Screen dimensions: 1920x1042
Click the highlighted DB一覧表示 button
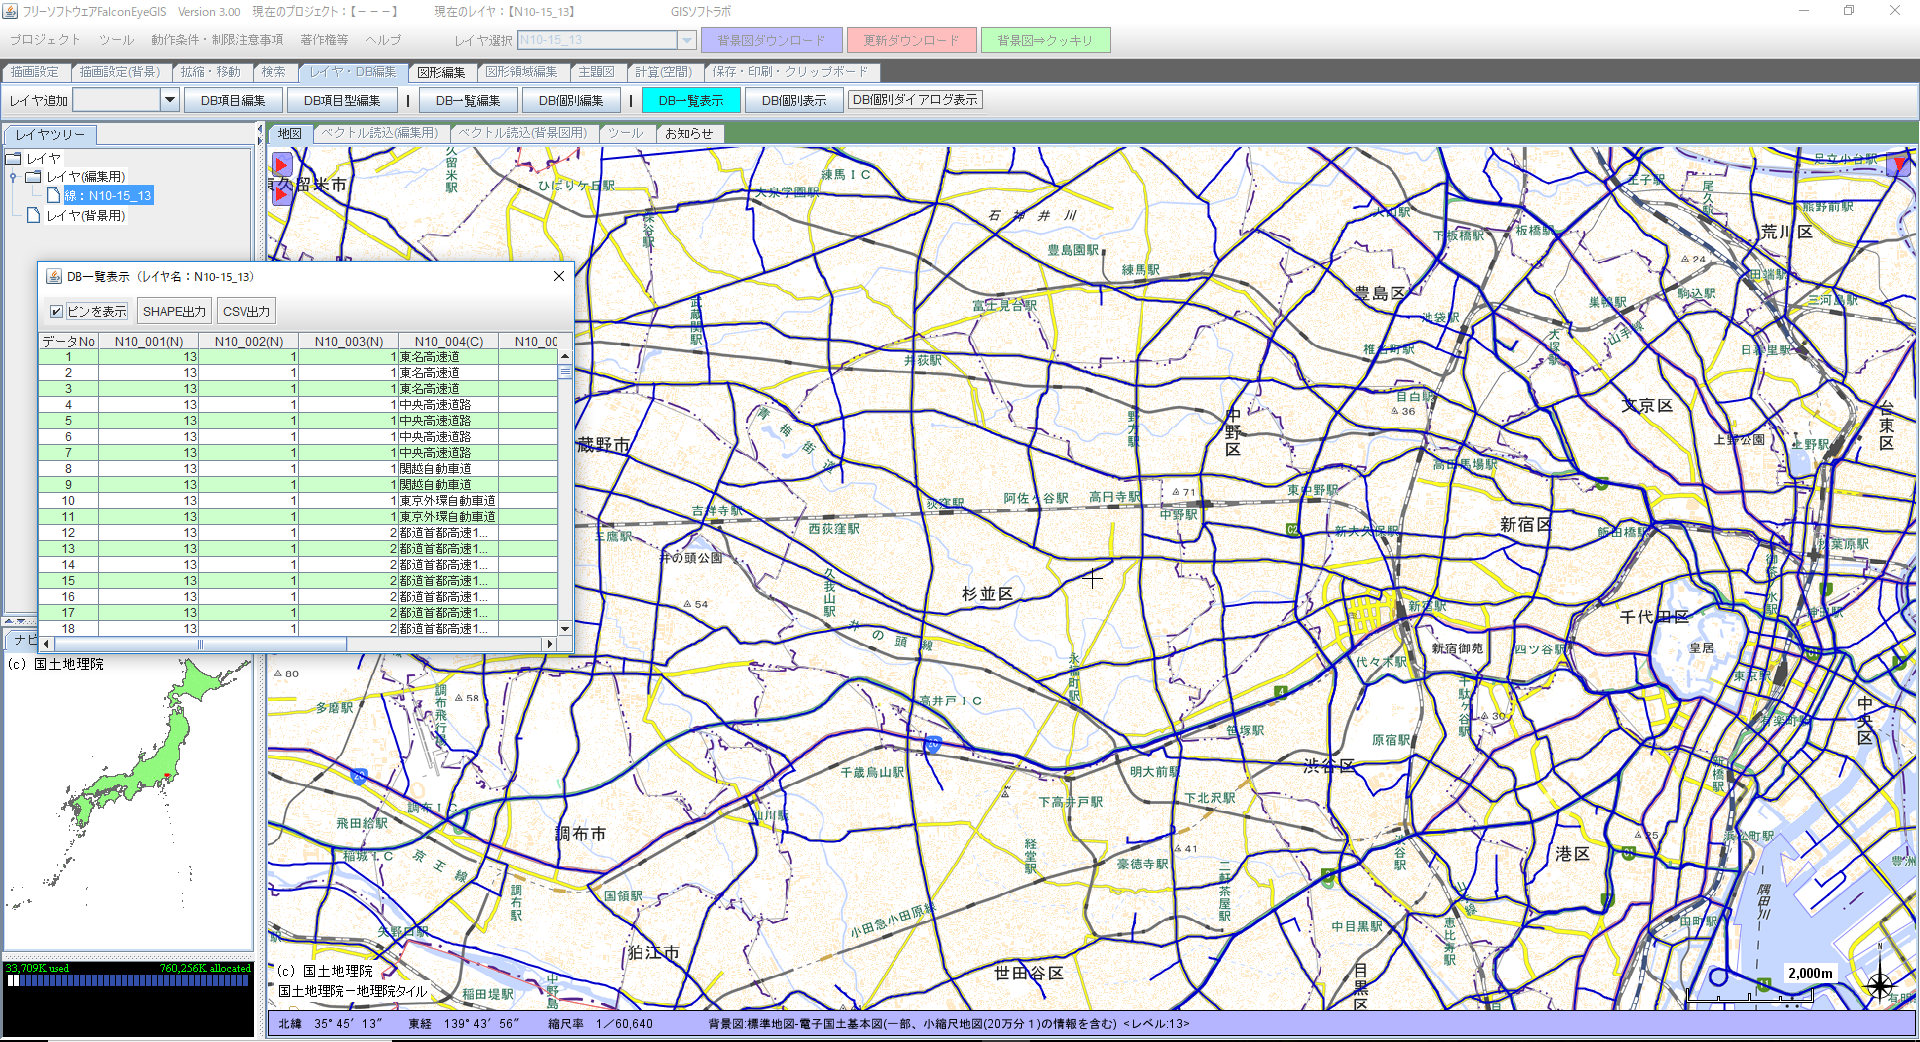[691, 100]
